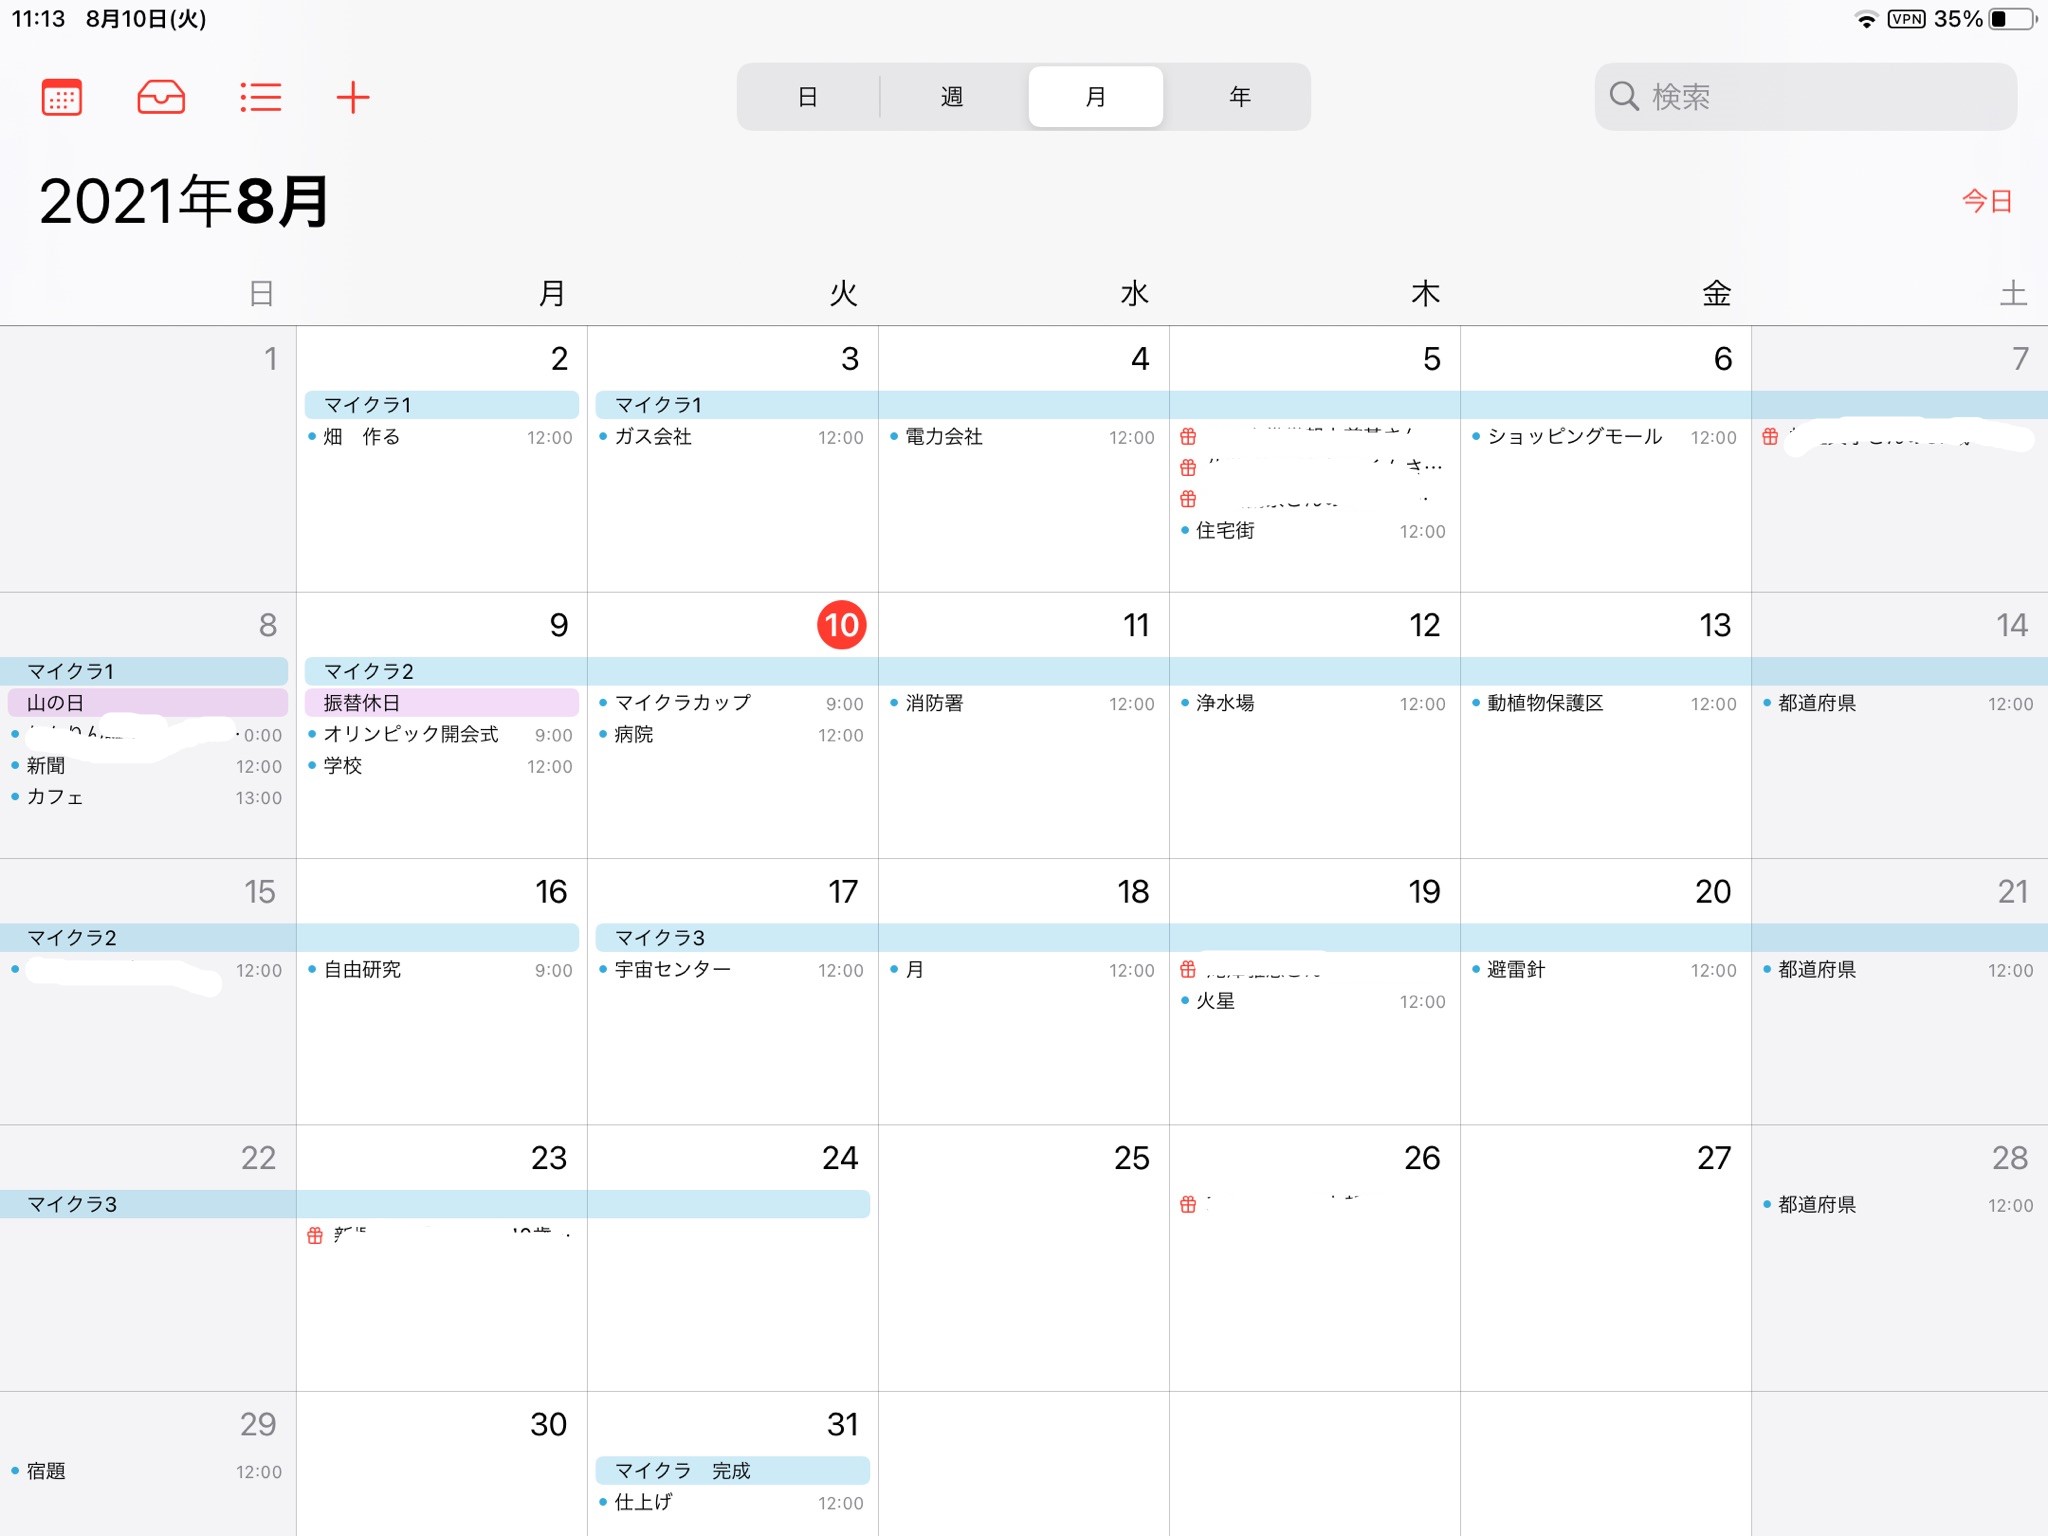
Task: Open 山の日 holiday event
Action: 147,703
